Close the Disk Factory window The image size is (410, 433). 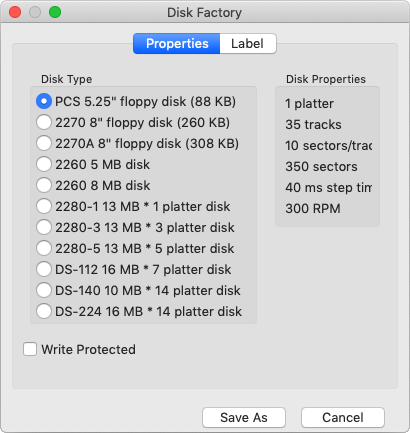point(15,12)
